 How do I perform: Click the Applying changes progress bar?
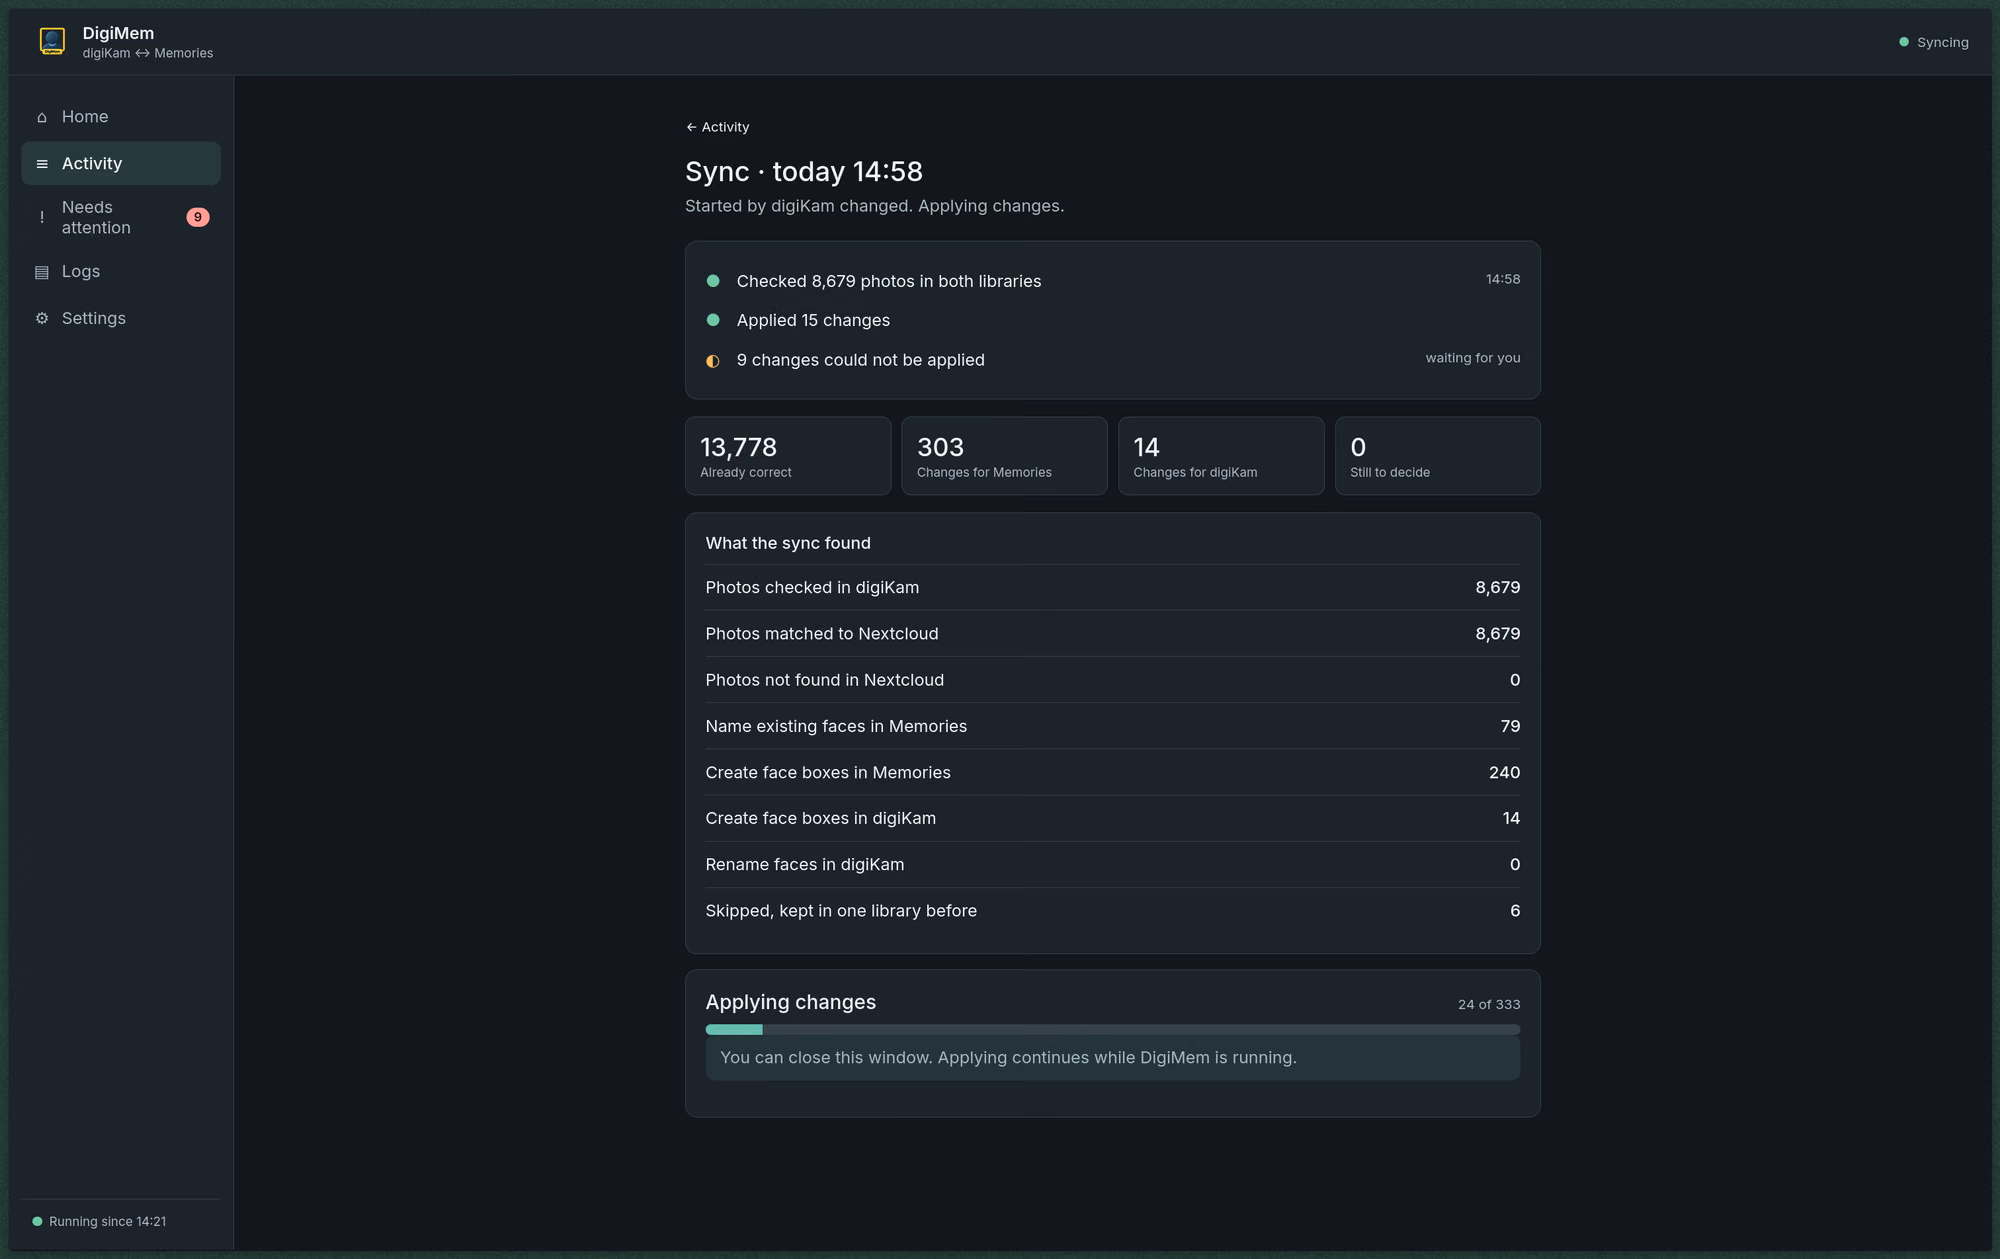point(1112,1029)
